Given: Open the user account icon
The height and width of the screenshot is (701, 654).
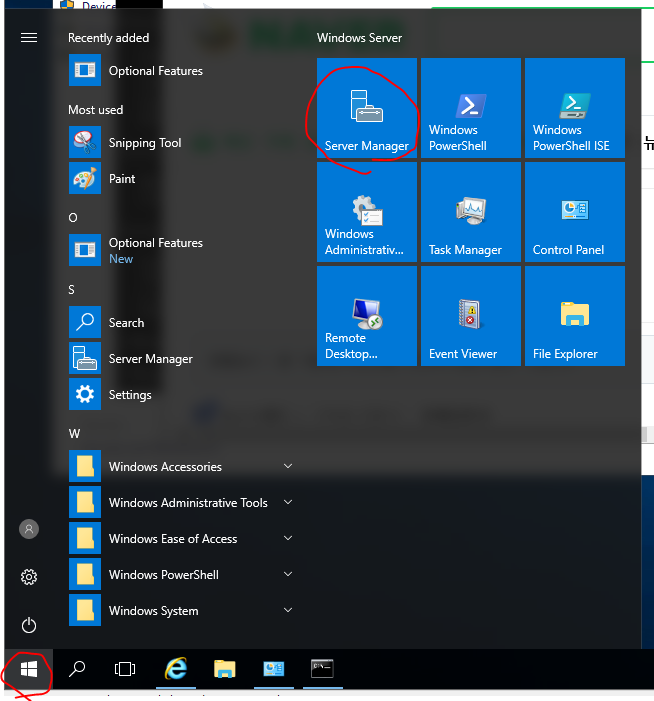Looking at the screenshot, I should coord(29,529).
